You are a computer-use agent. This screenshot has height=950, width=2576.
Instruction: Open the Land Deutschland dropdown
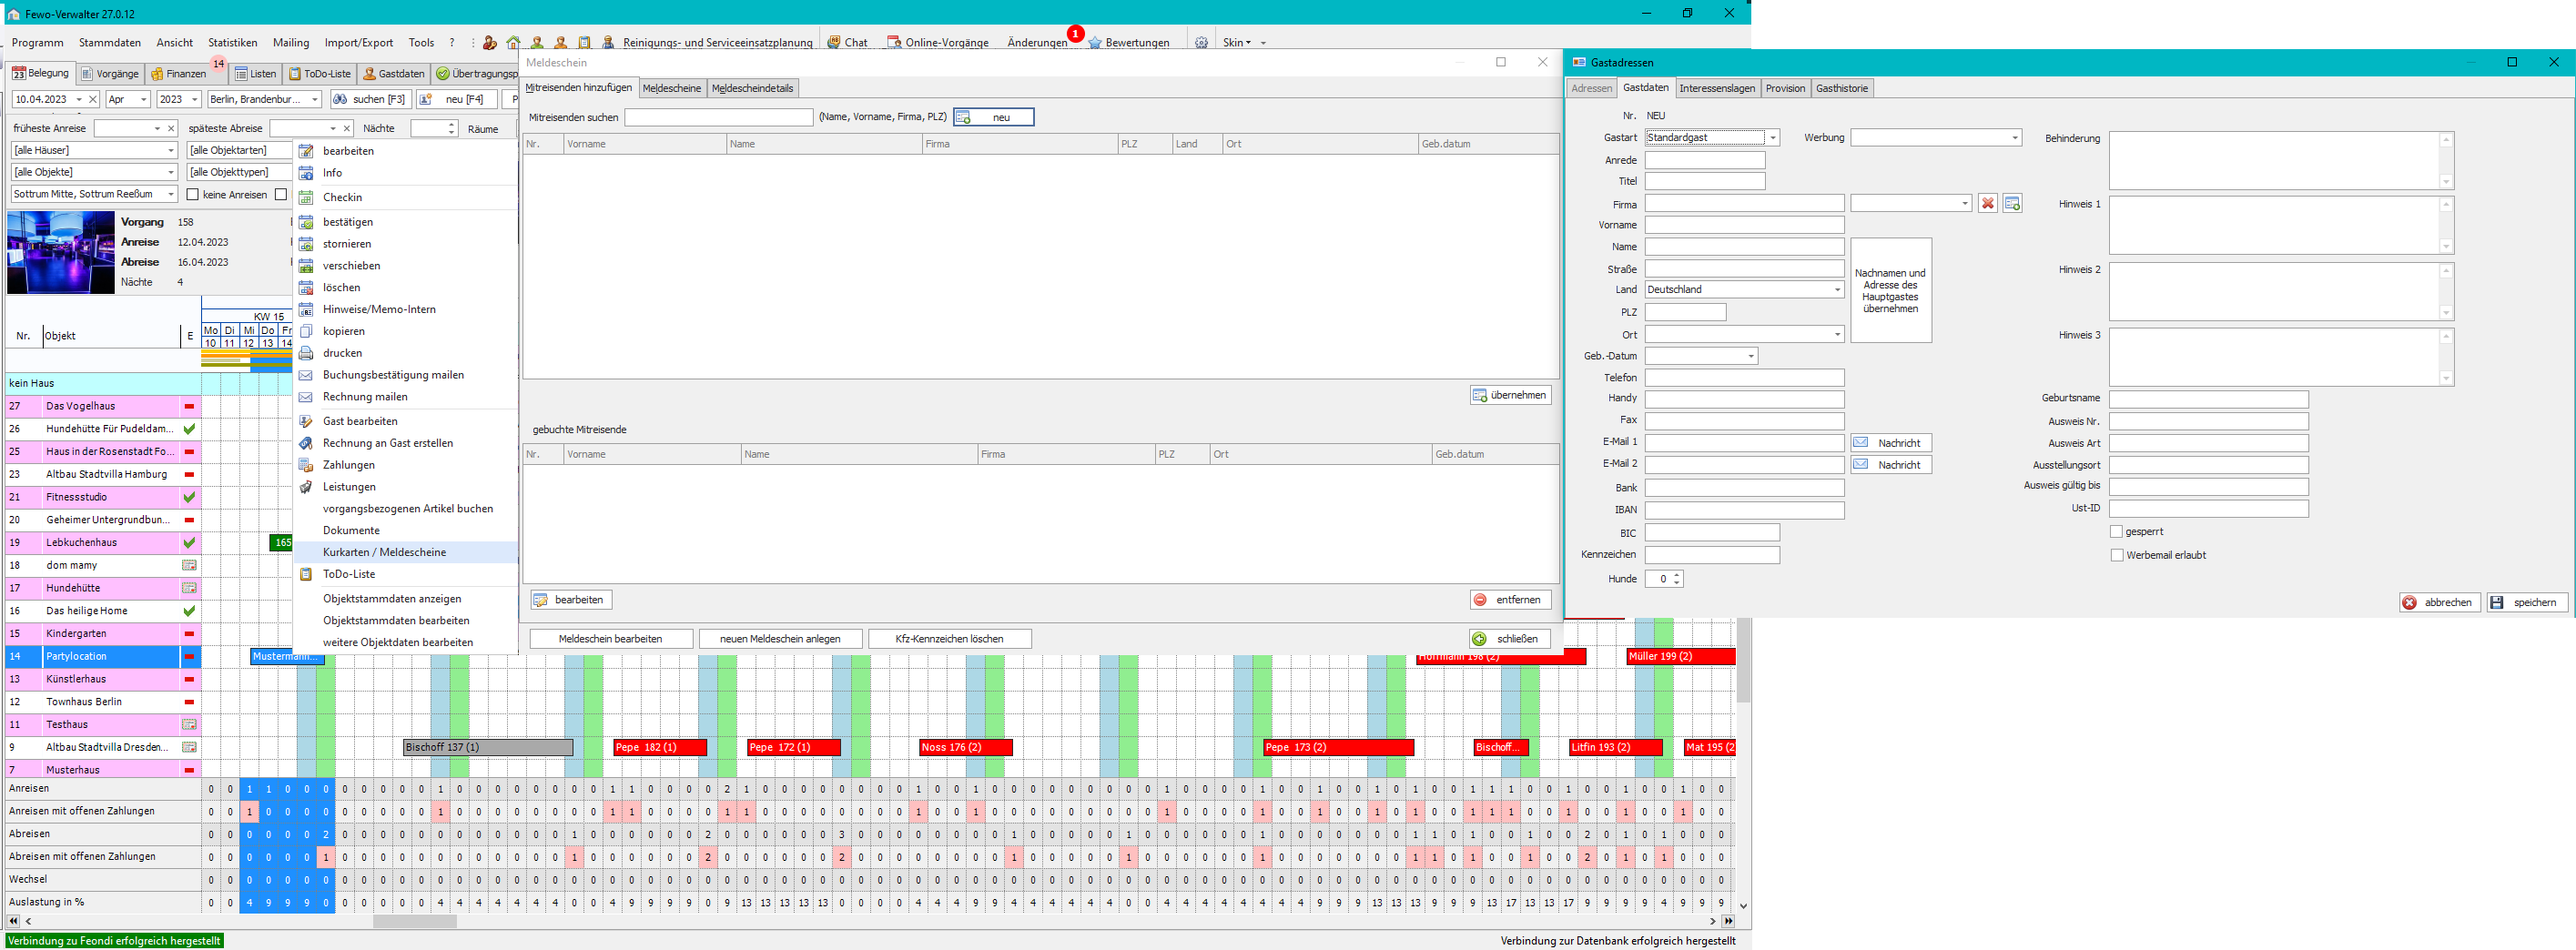1837,289
